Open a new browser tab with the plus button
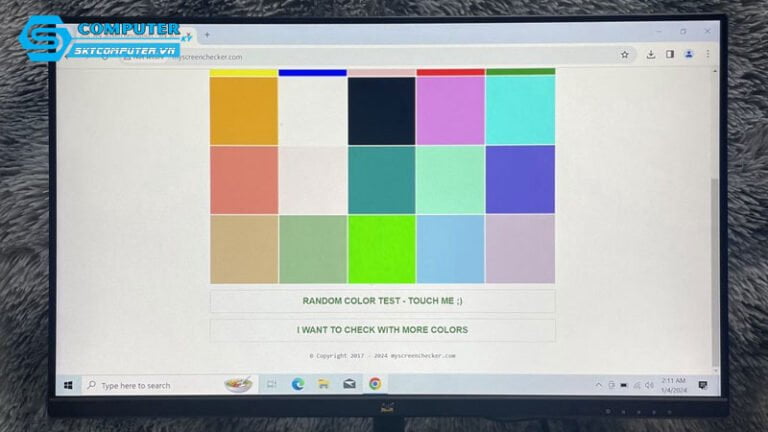This screenshot has width=768, height=432. click(x=207, y=35)
